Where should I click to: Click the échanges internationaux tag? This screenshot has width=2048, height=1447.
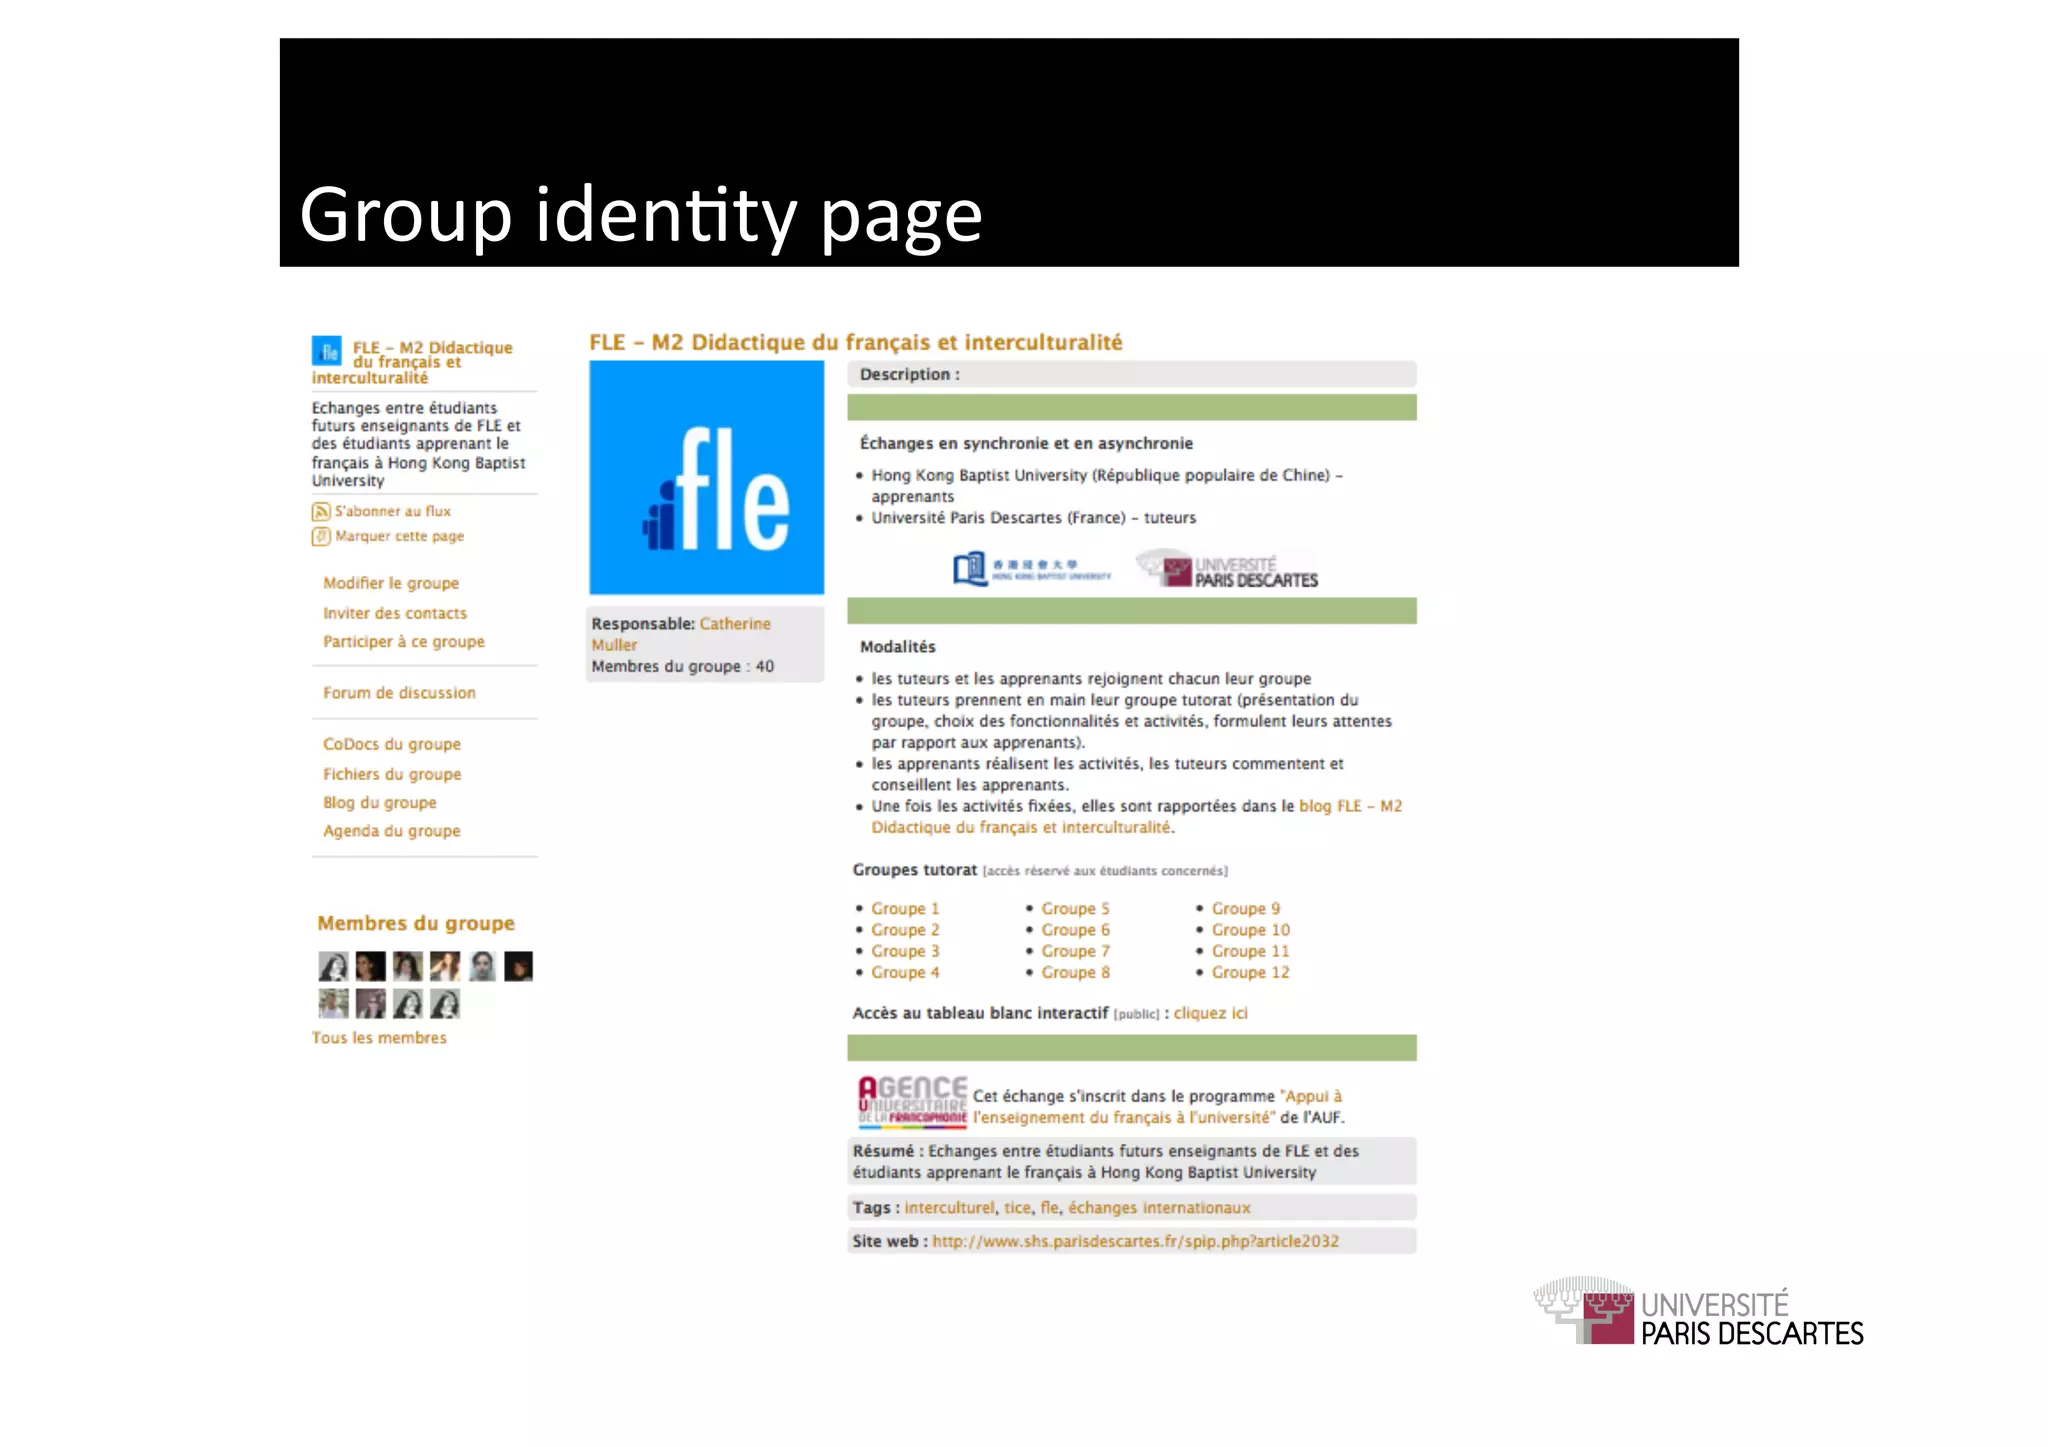(x=1159, y=1208)
